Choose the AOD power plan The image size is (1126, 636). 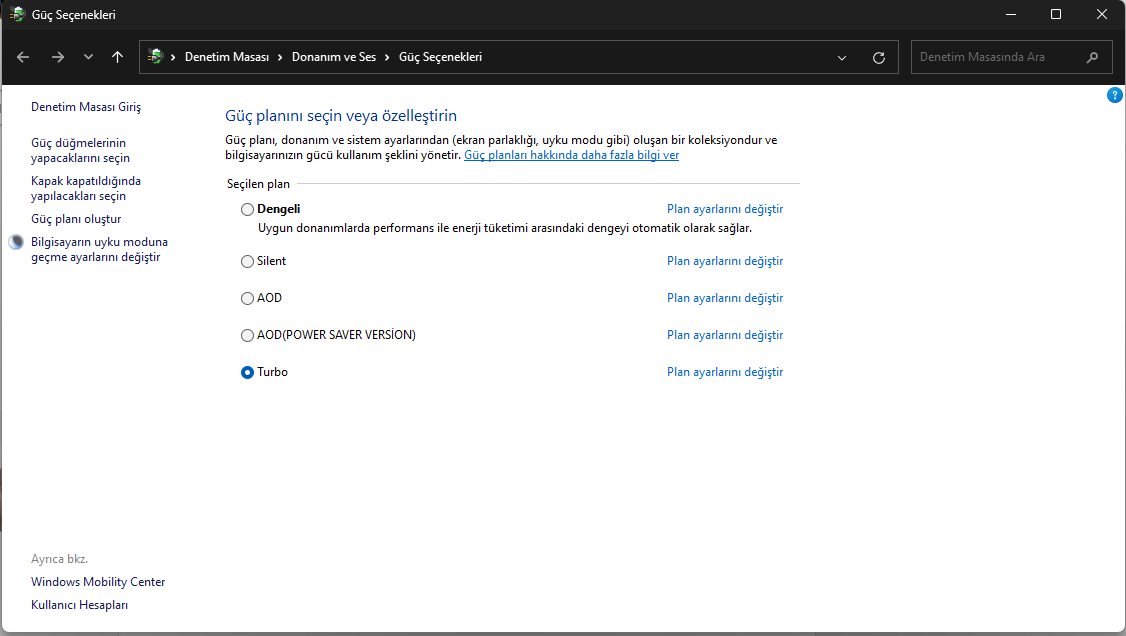(x=247, y=299)
